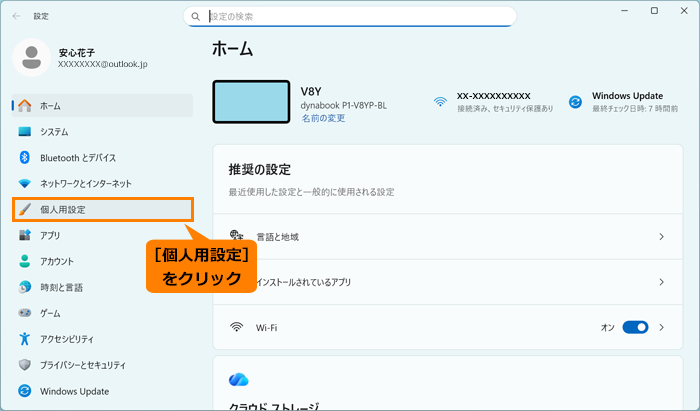Open ネットワークとインターネット category
This screenshot has height=411, width=700.
coord(102,183)
